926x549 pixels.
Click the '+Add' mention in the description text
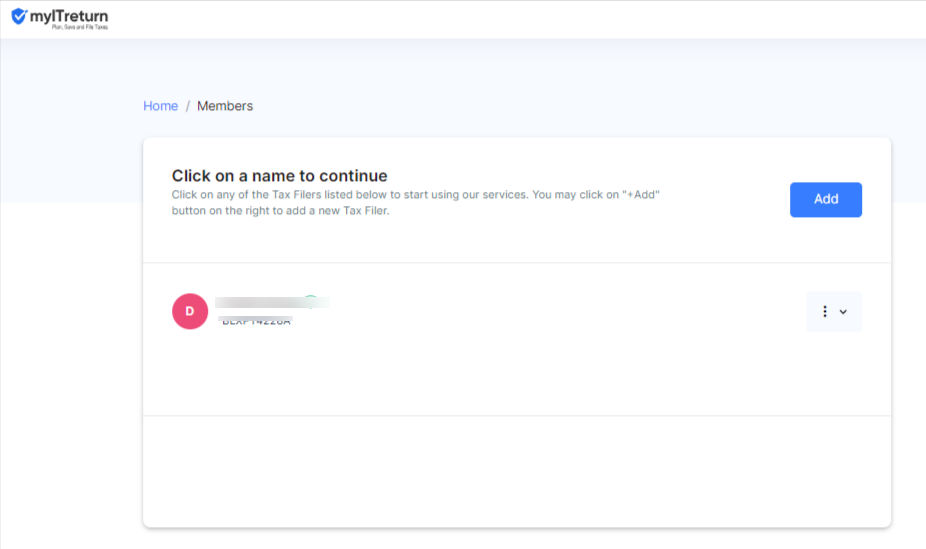click(x=643, y=194)
